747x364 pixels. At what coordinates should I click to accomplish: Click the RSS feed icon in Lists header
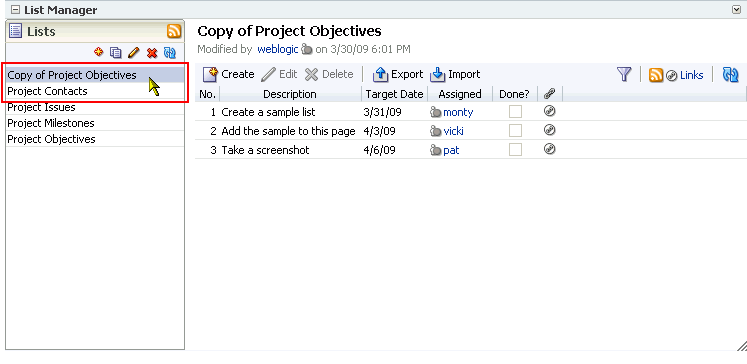click(x=174, y=31)
